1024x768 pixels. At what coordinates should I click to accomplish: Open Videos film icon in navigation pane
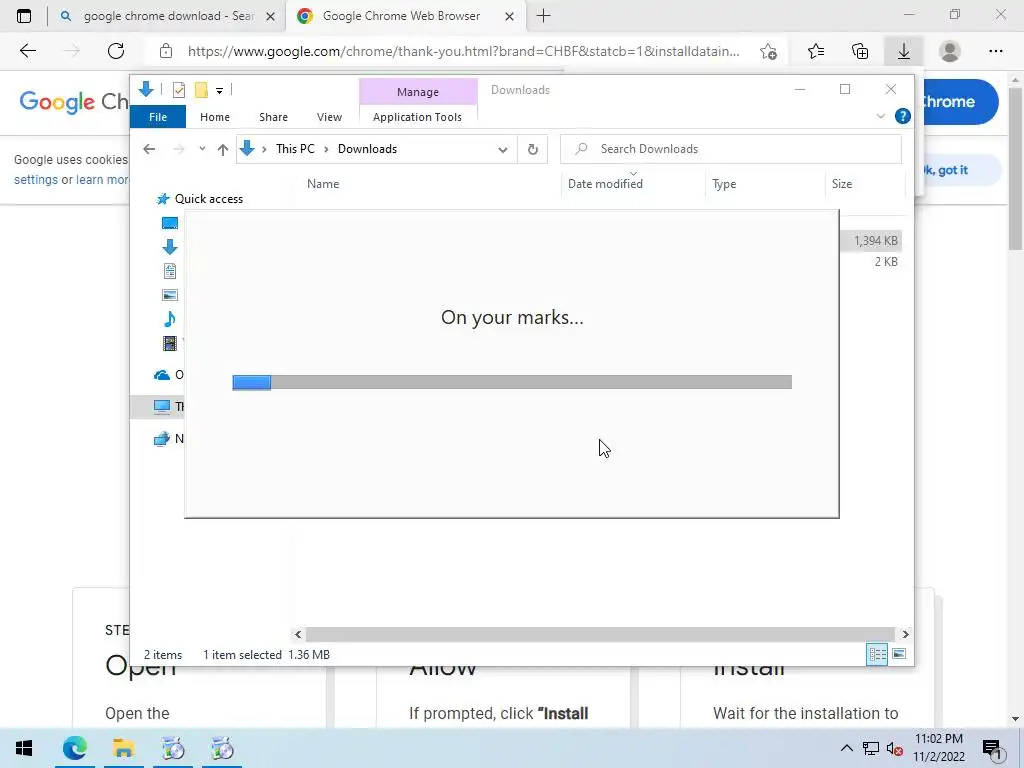(170, 343)
